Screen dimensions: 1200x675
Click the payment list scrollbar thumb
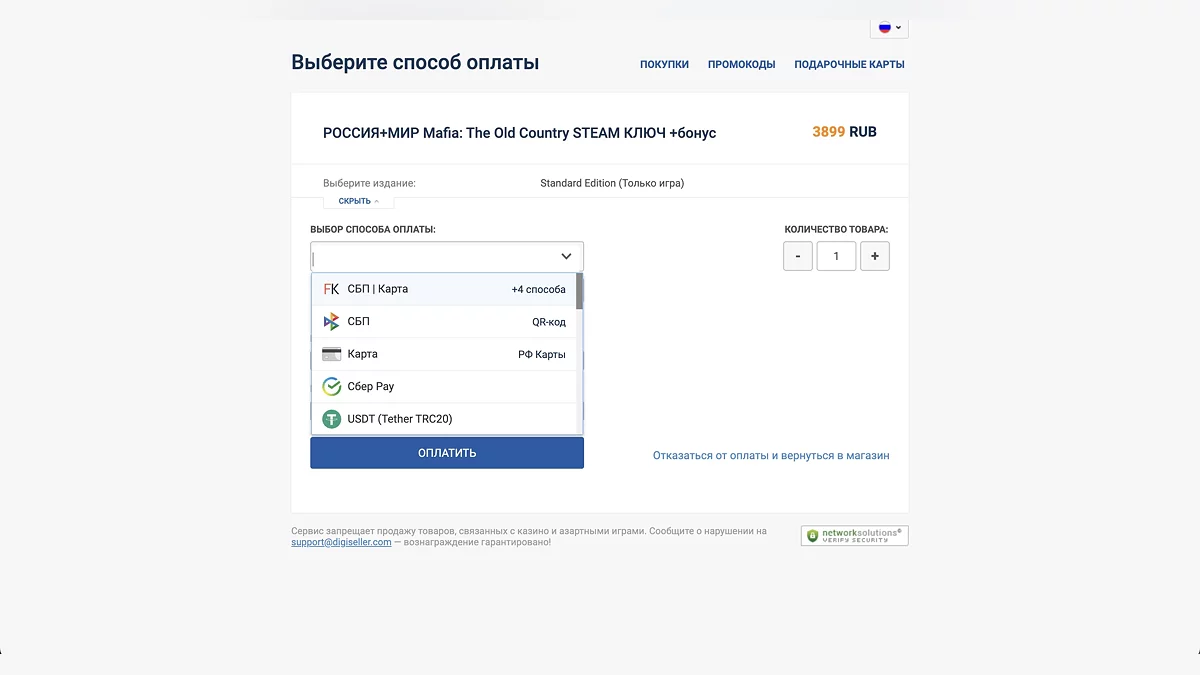[580, 291]
